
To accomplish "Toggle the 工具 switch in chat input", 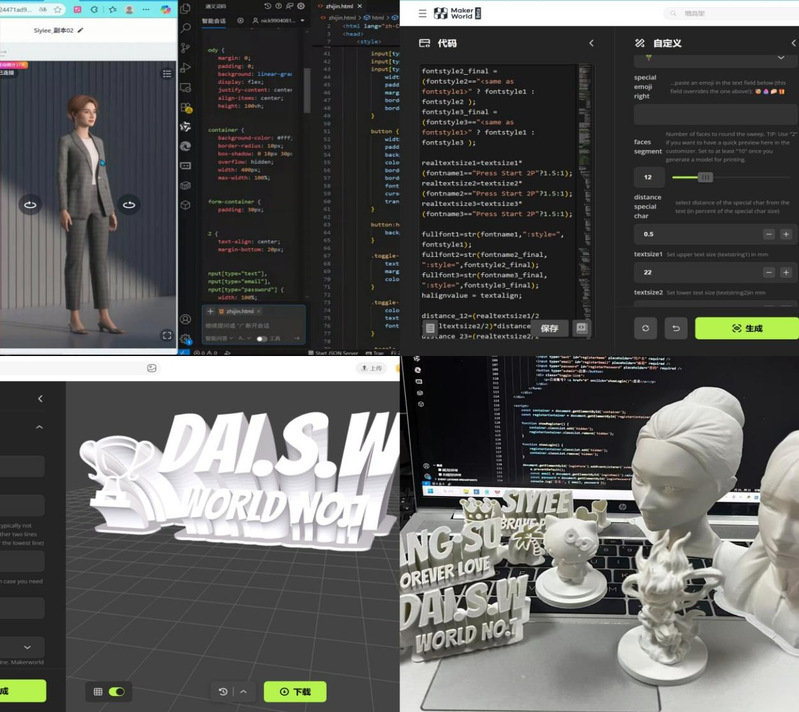I will (x=262, y=339).
